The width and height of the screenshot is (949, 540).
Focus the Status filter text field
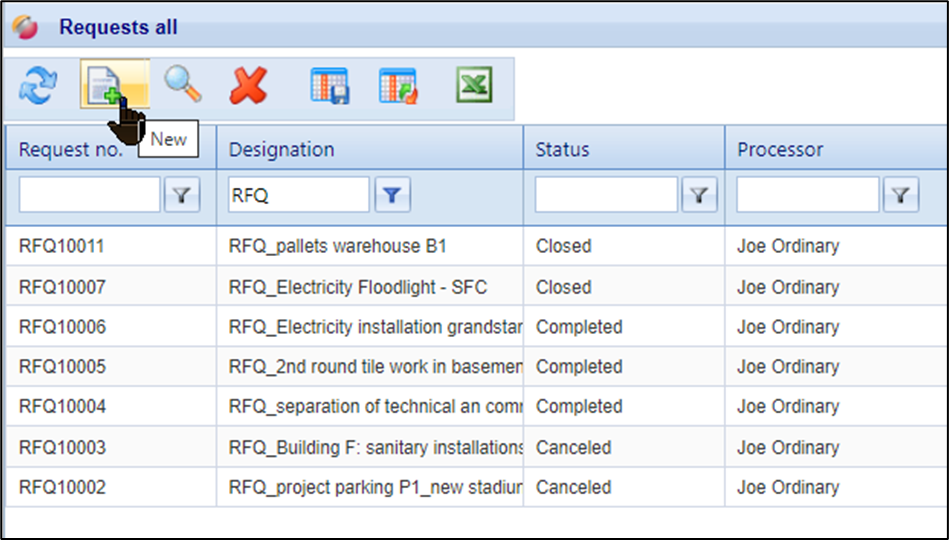pyautogui.click(x=606, y=196)
